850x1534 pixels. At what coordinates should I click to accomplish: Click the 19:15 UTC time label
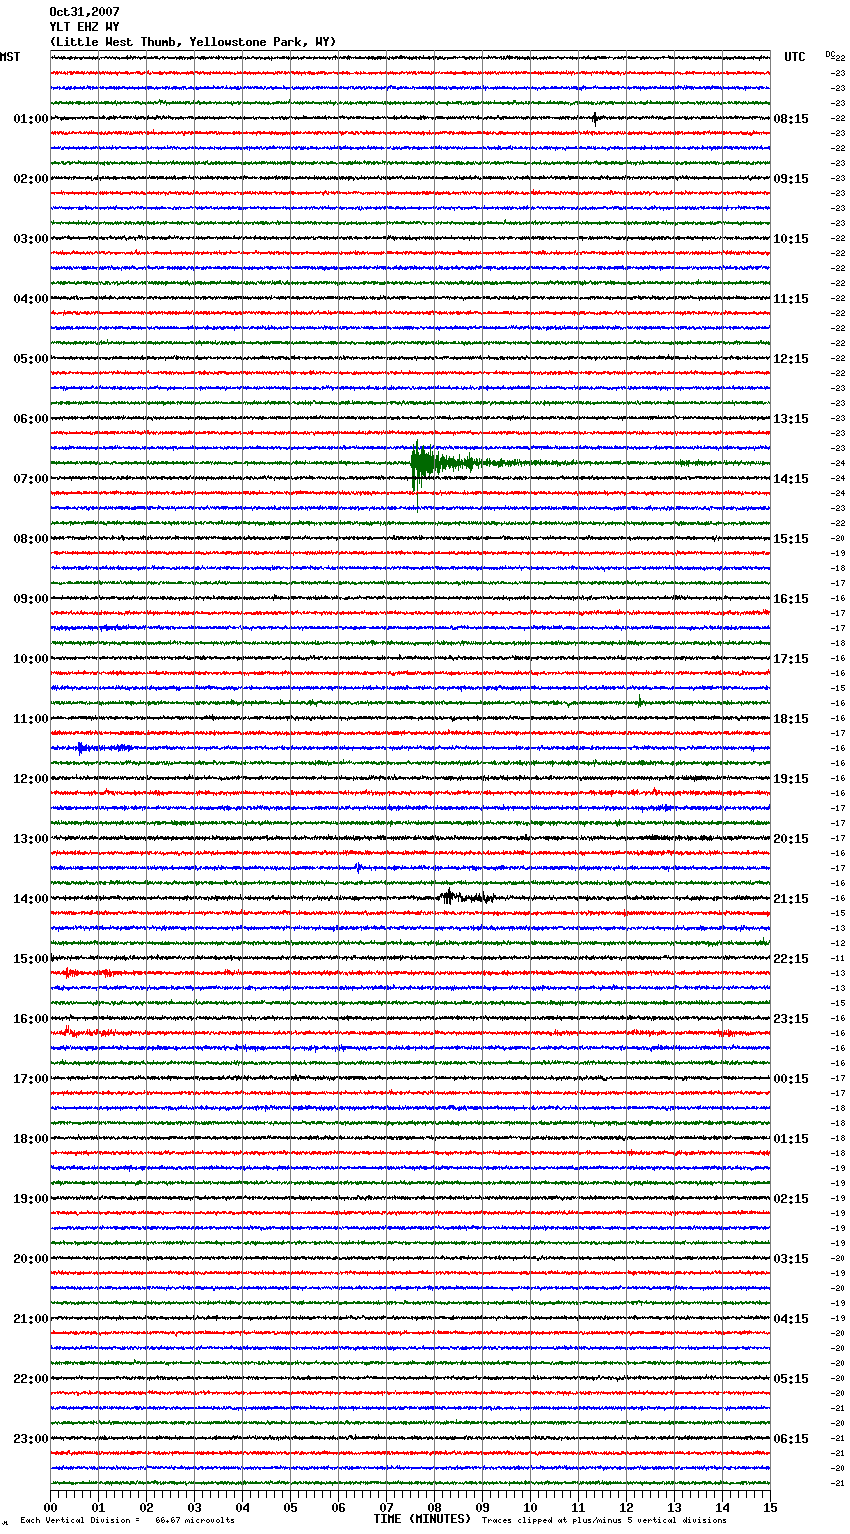click(791, 779)
